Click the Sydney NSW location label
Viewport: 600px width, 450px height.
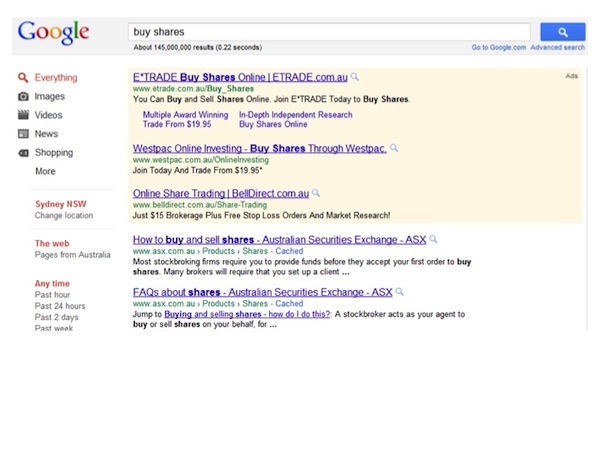pos(61,204)
